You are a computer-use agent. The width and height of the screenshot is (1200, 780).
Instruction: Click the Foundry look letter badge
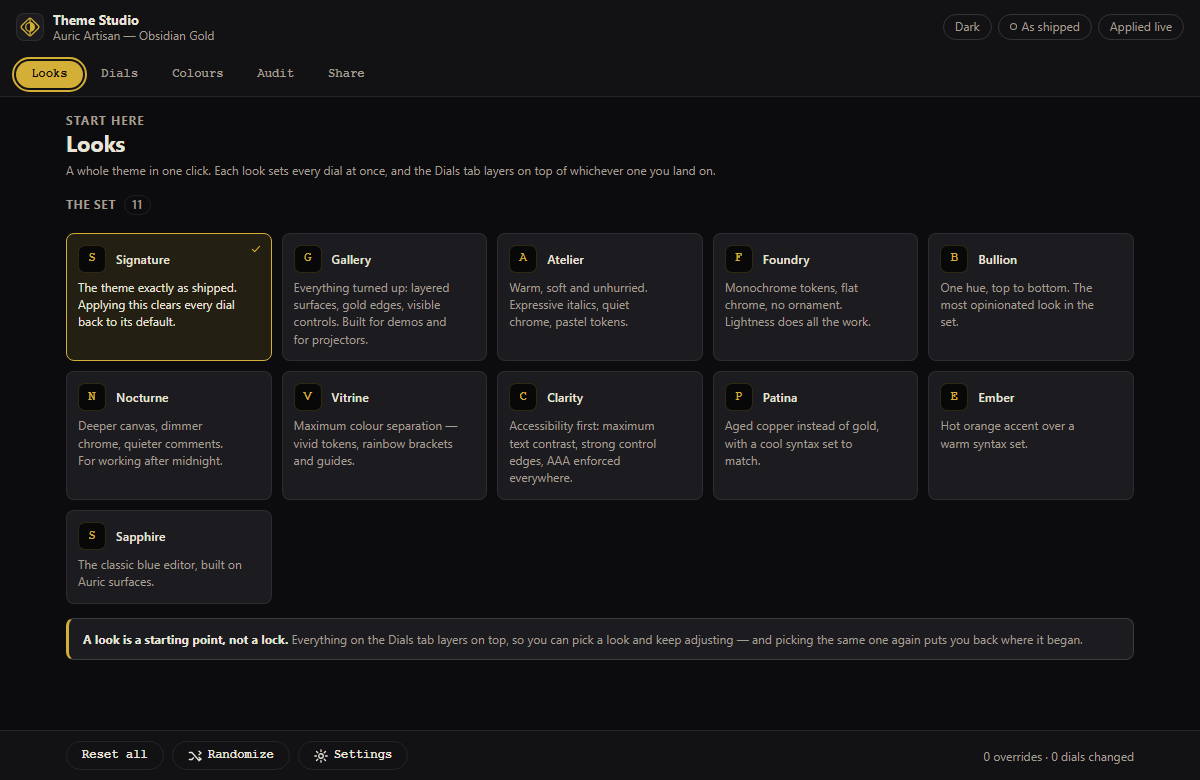(x=739, y=259)
